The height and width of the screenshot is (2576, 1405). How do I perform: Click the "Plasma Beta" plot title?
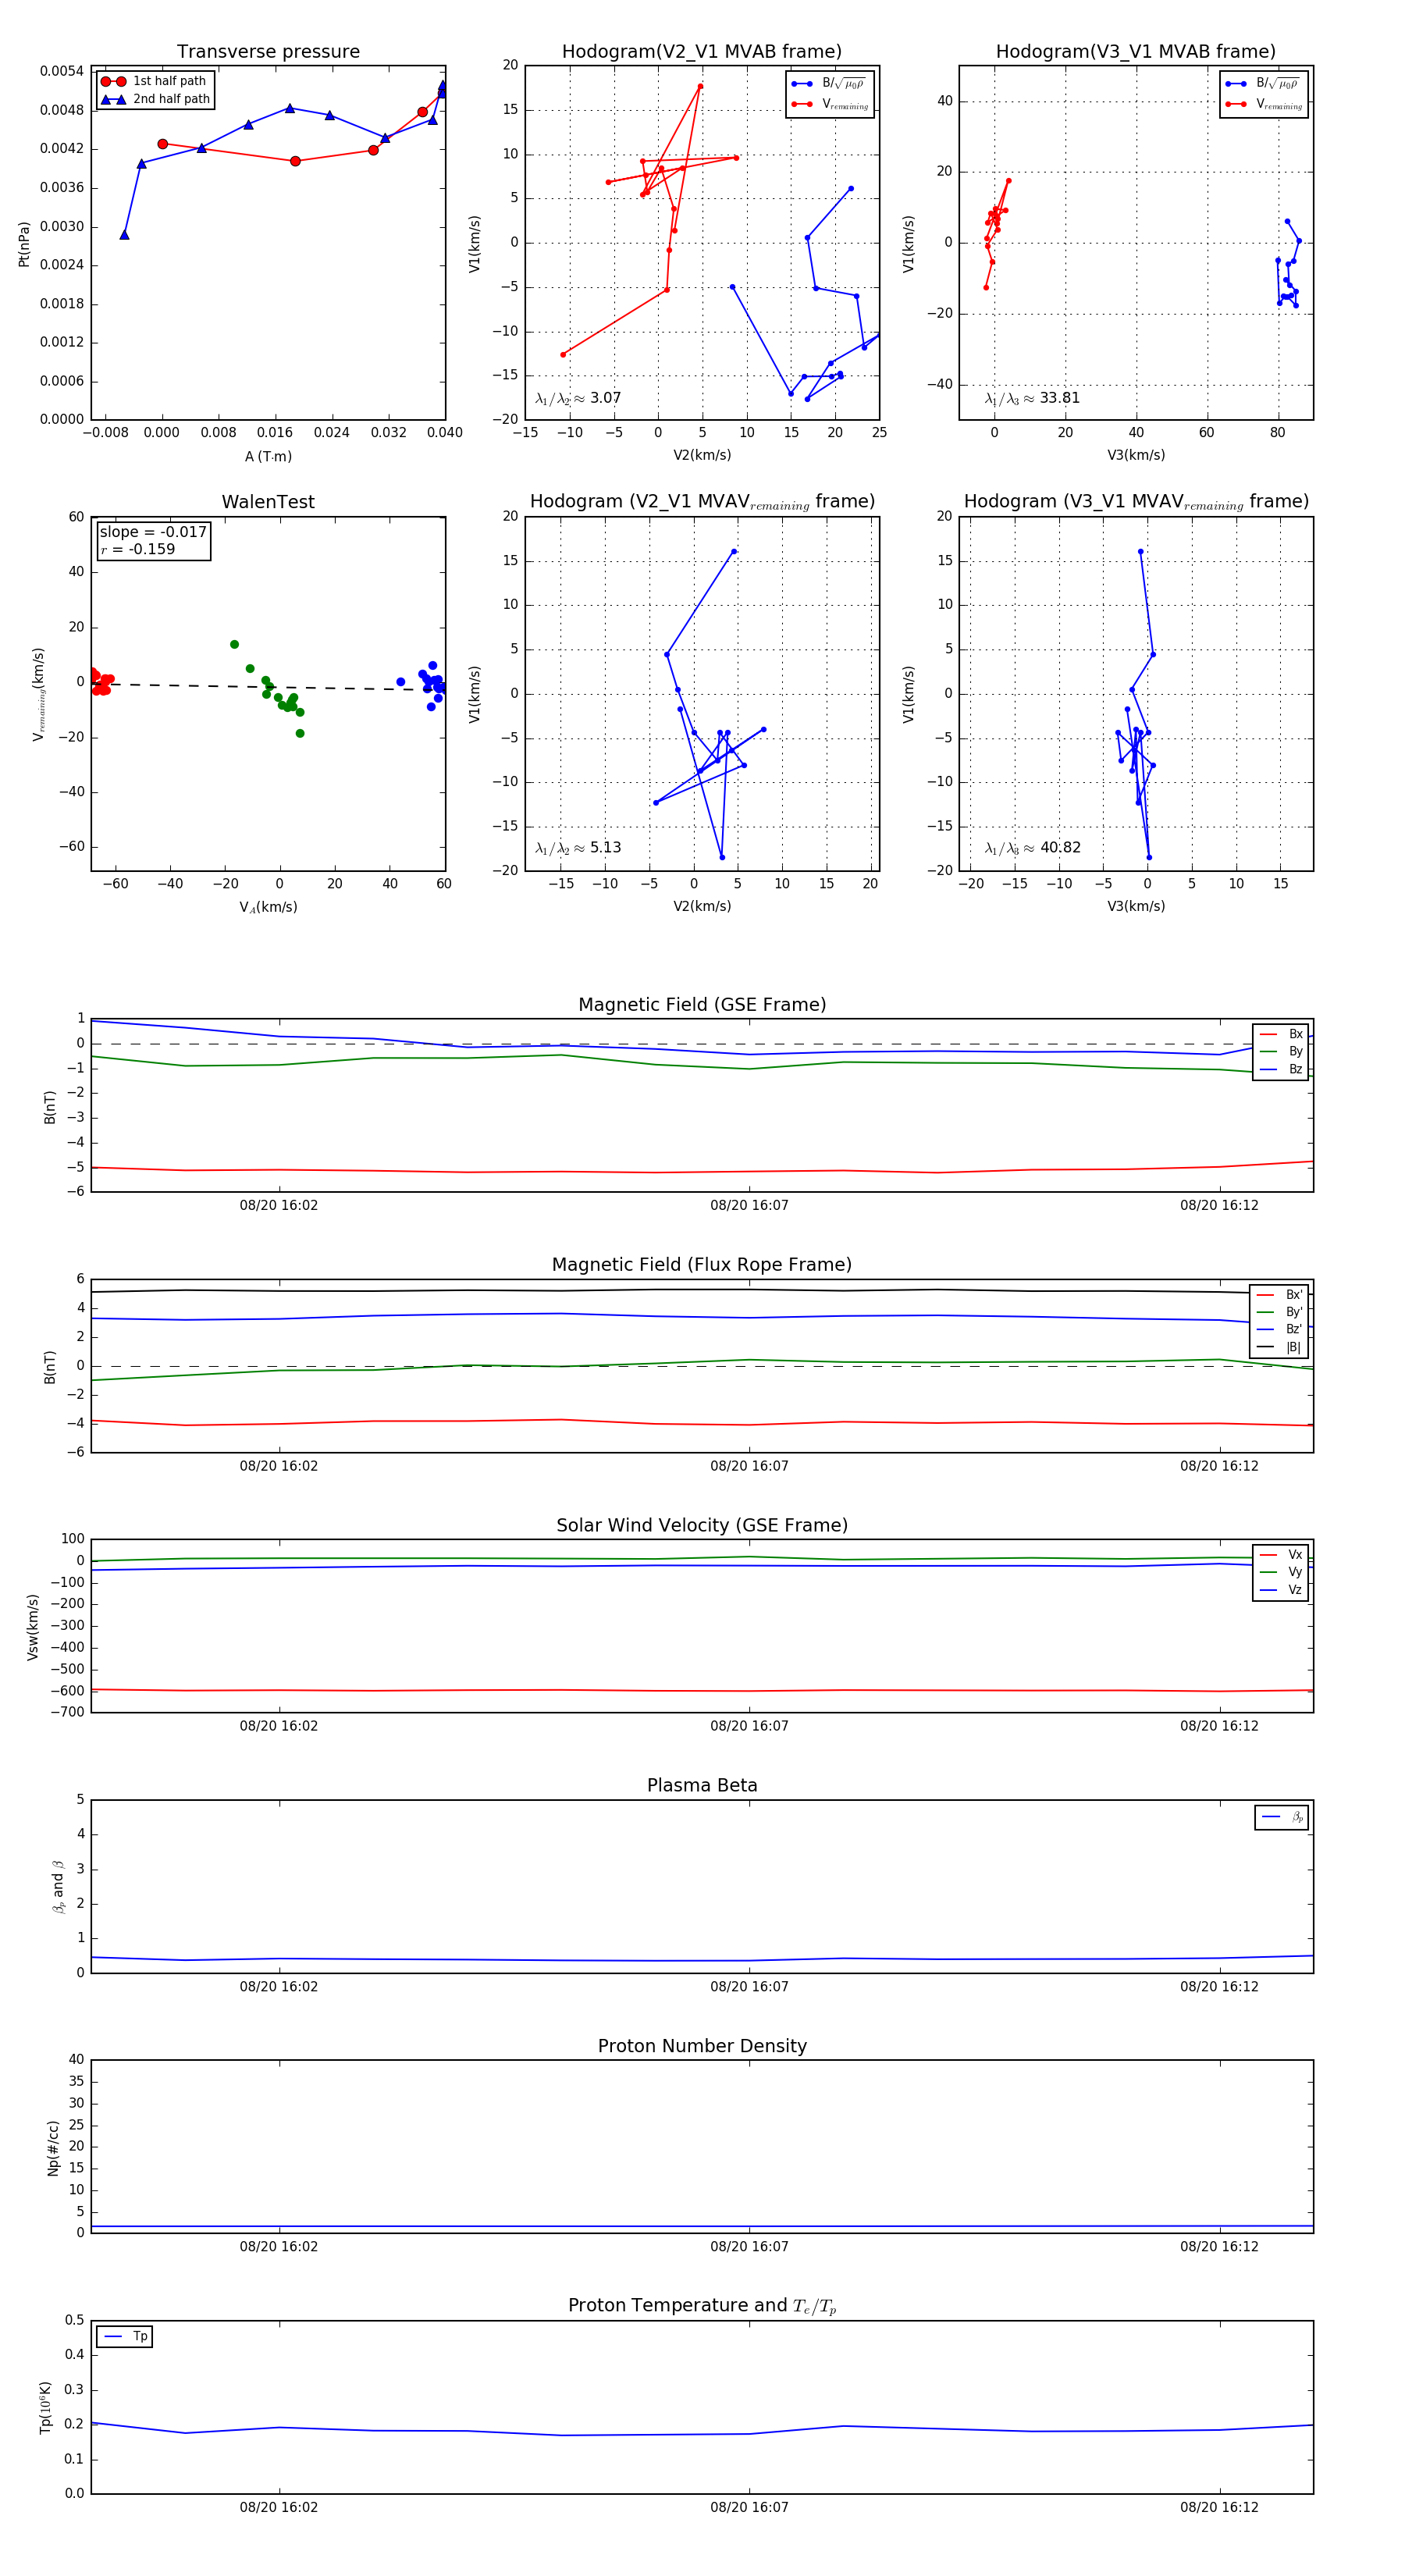pos(702,1786)
